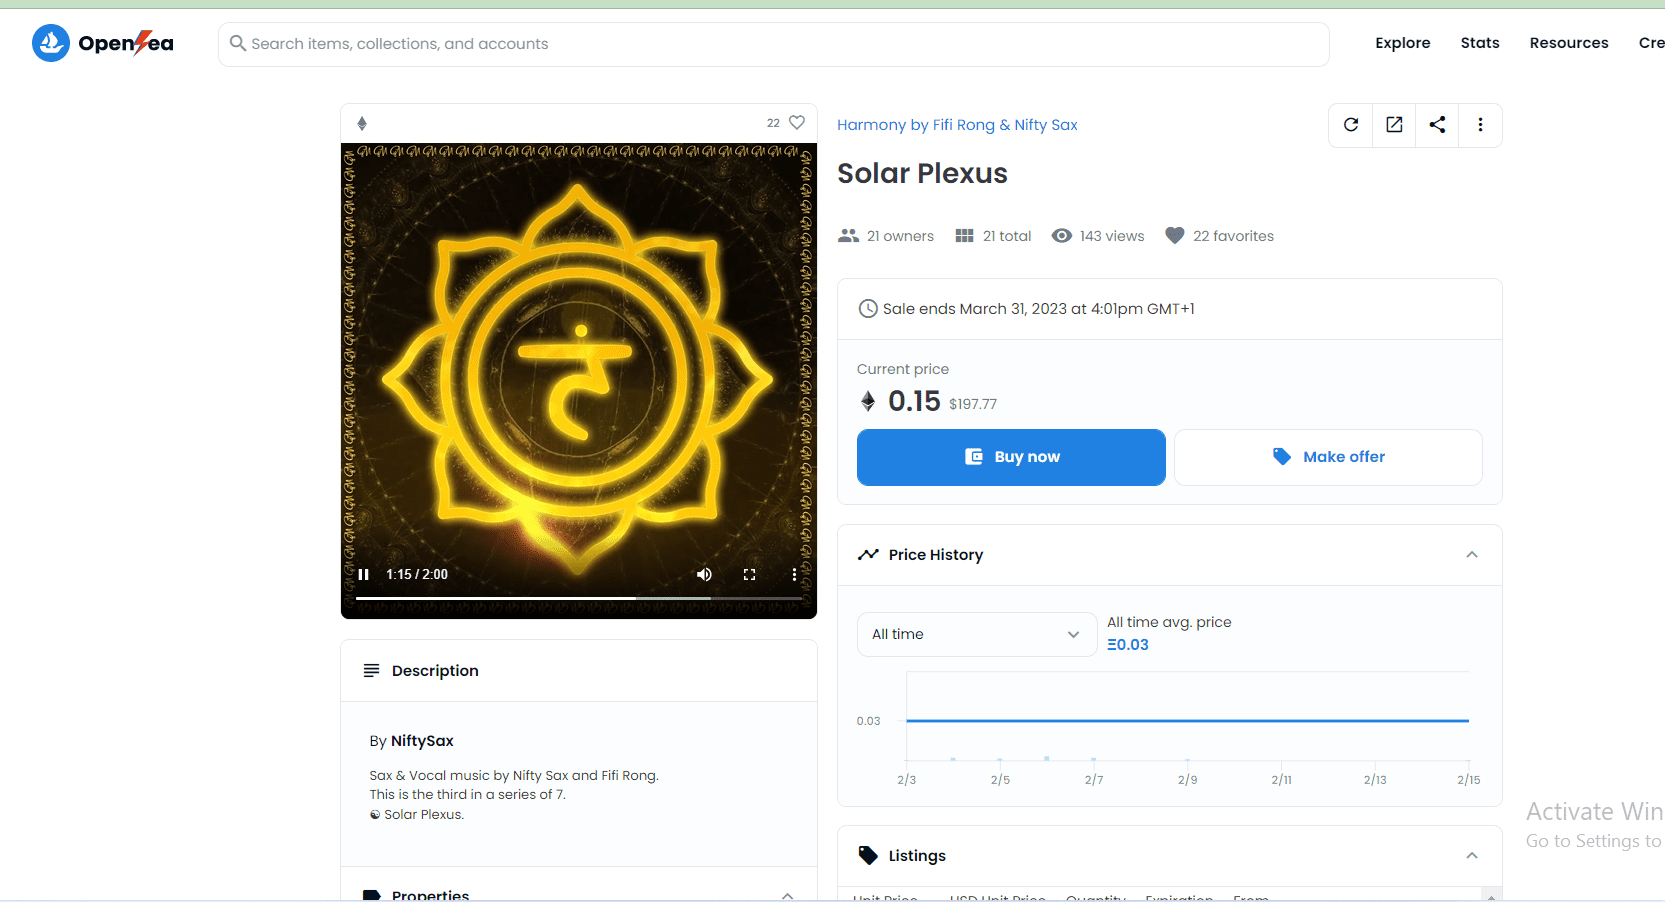Click the sale end clock icon

click(x=868, y=309)
